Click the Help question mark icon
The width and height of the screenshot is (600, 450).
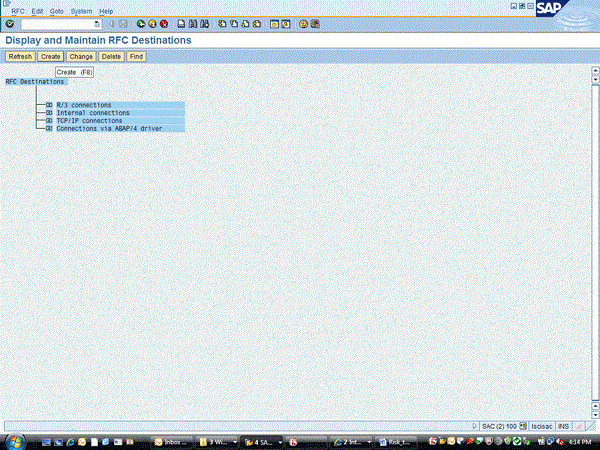303,23
